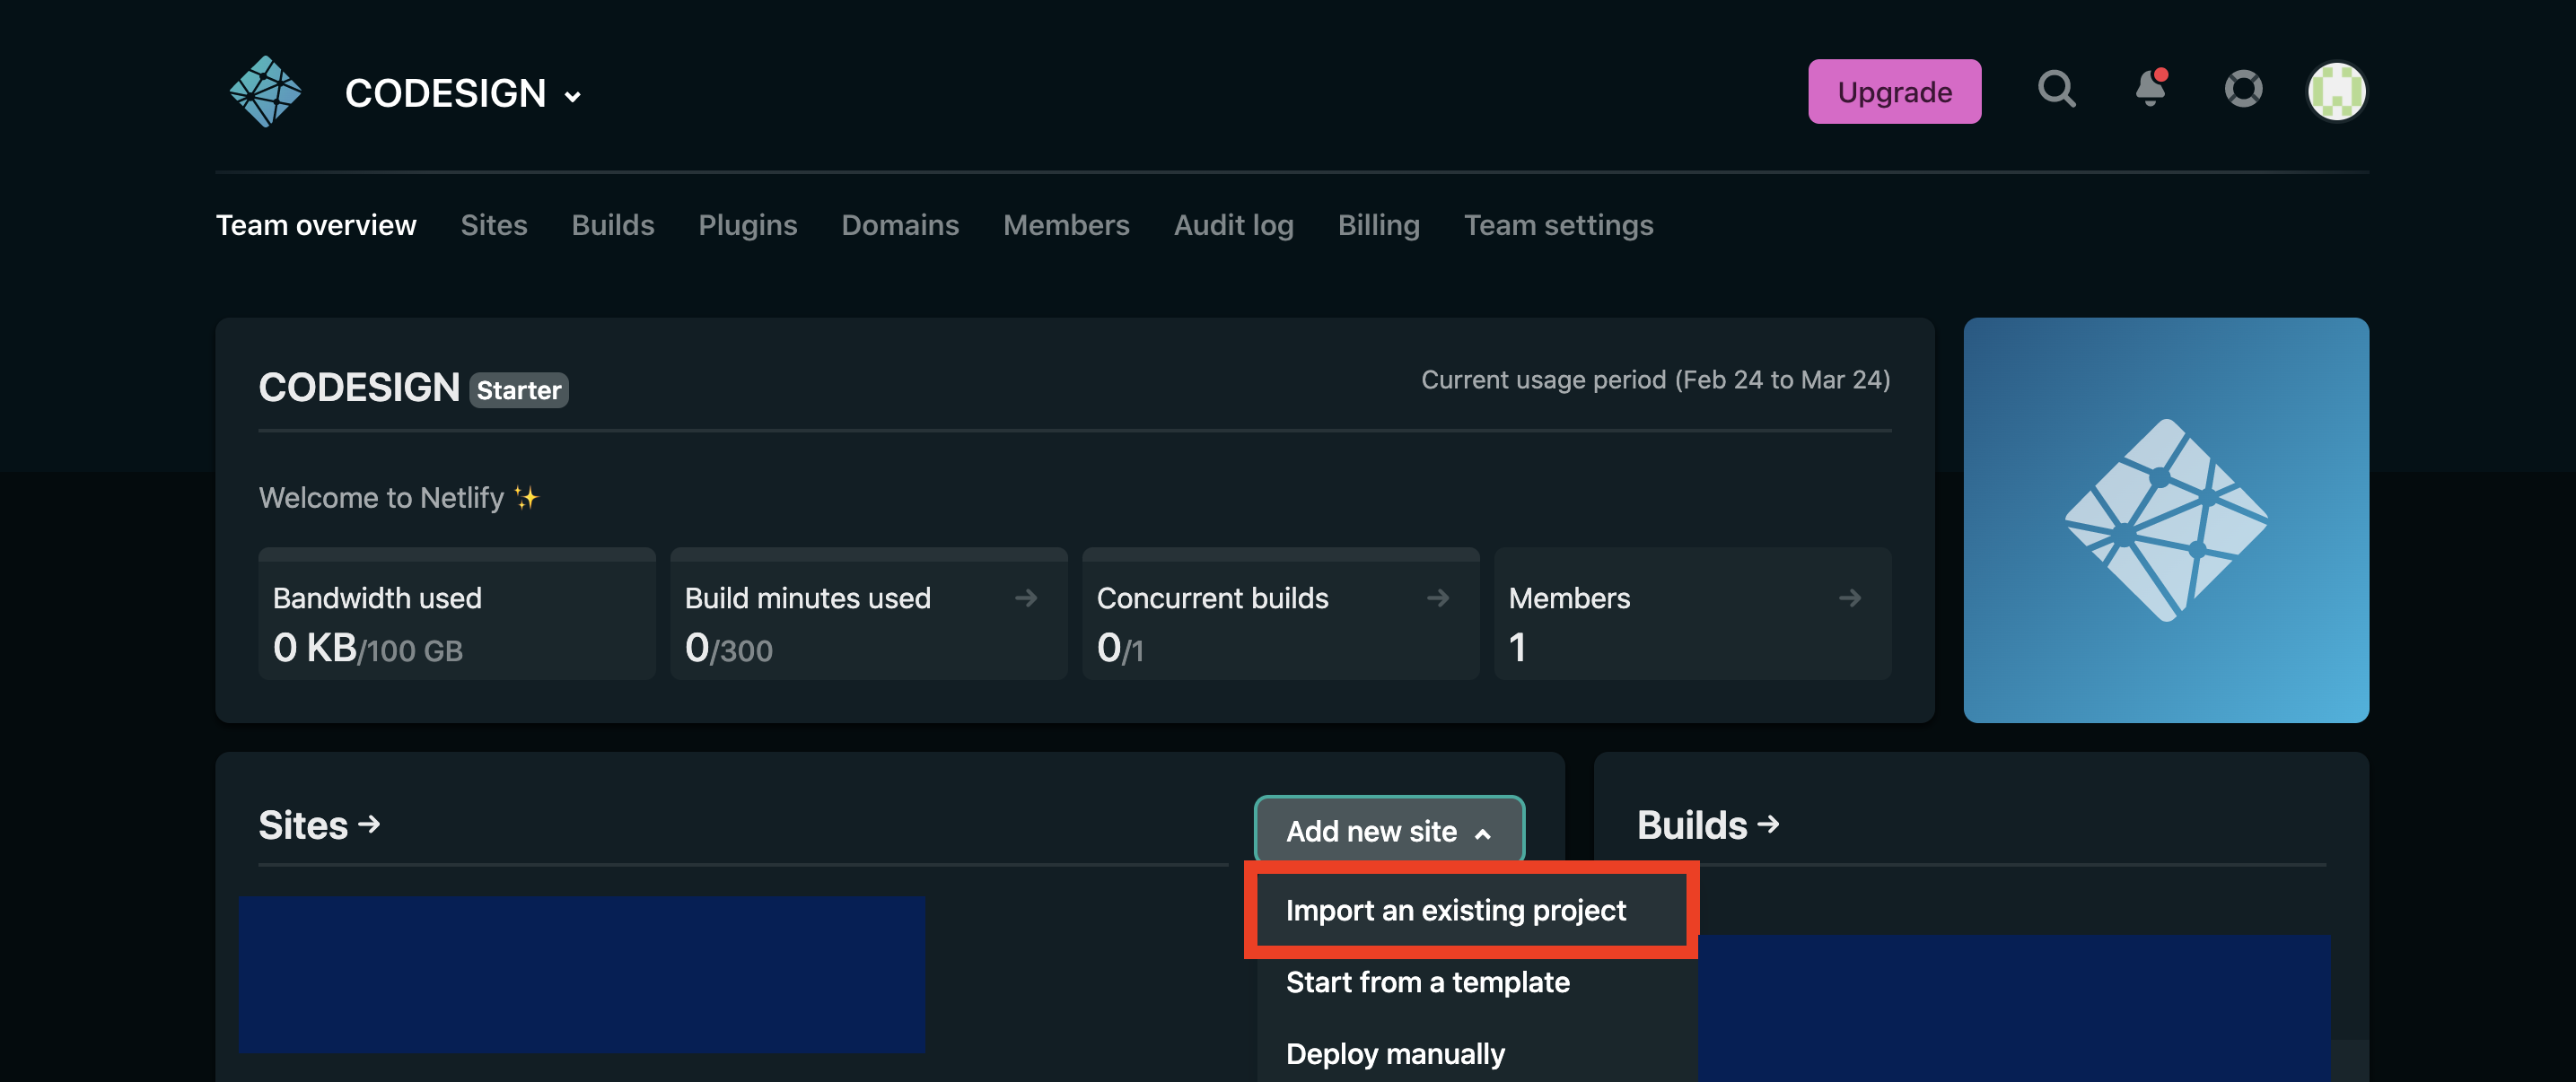Switch to the Builds tab
Screen dimensions: 2576x1082
click(612, 225)
